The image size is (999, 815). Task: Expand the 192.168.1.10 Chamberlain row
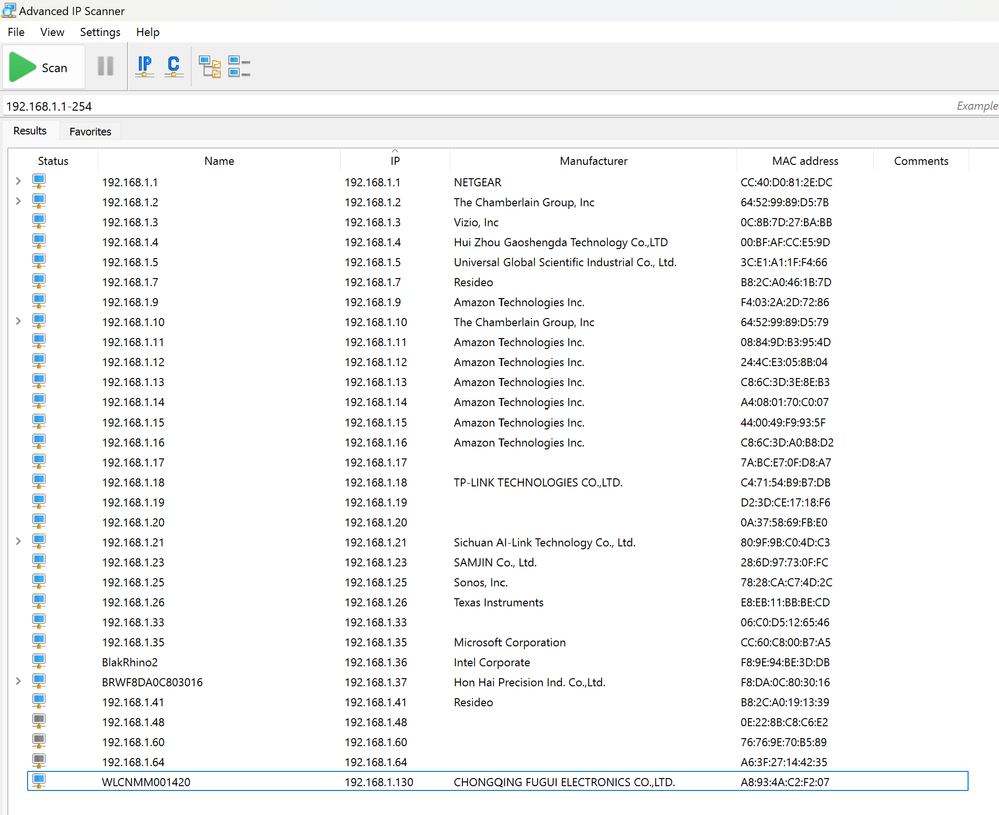[x=18, y=321]
